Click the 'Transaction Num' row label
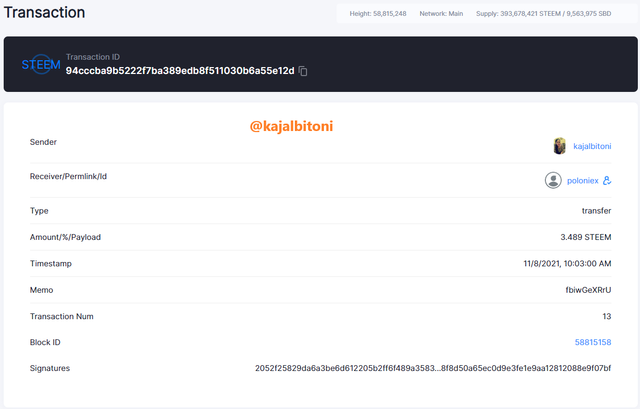Image resolution: width=640 pixels, height=409 pixels. point(62,316)
